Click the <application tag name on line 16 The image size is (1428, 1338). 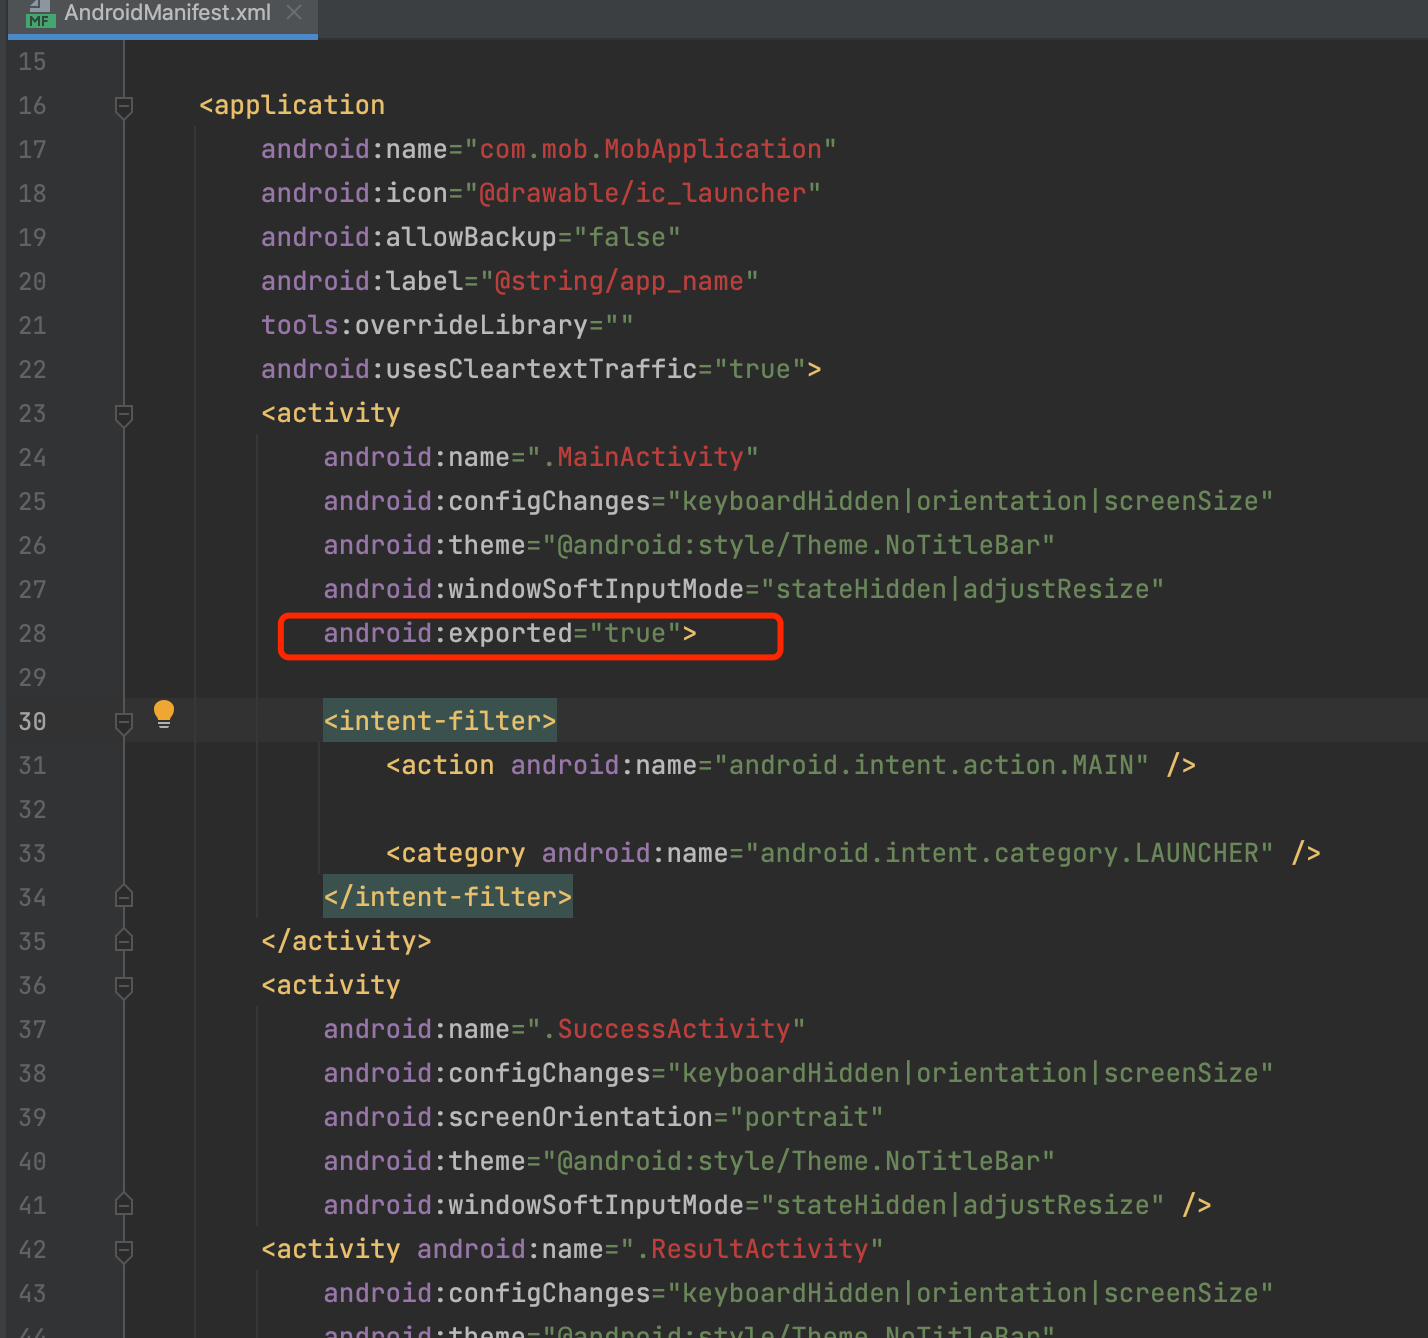point(292,105)
